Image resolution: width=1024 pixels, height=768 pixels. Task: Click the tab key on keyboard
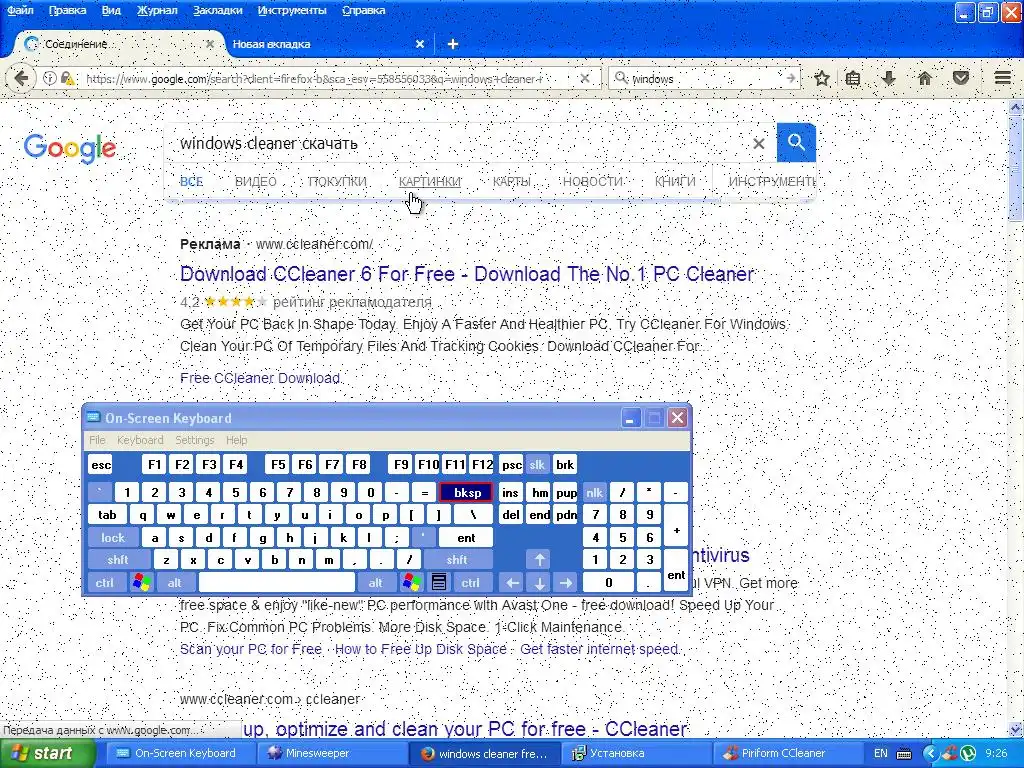(x=107, y=515)
